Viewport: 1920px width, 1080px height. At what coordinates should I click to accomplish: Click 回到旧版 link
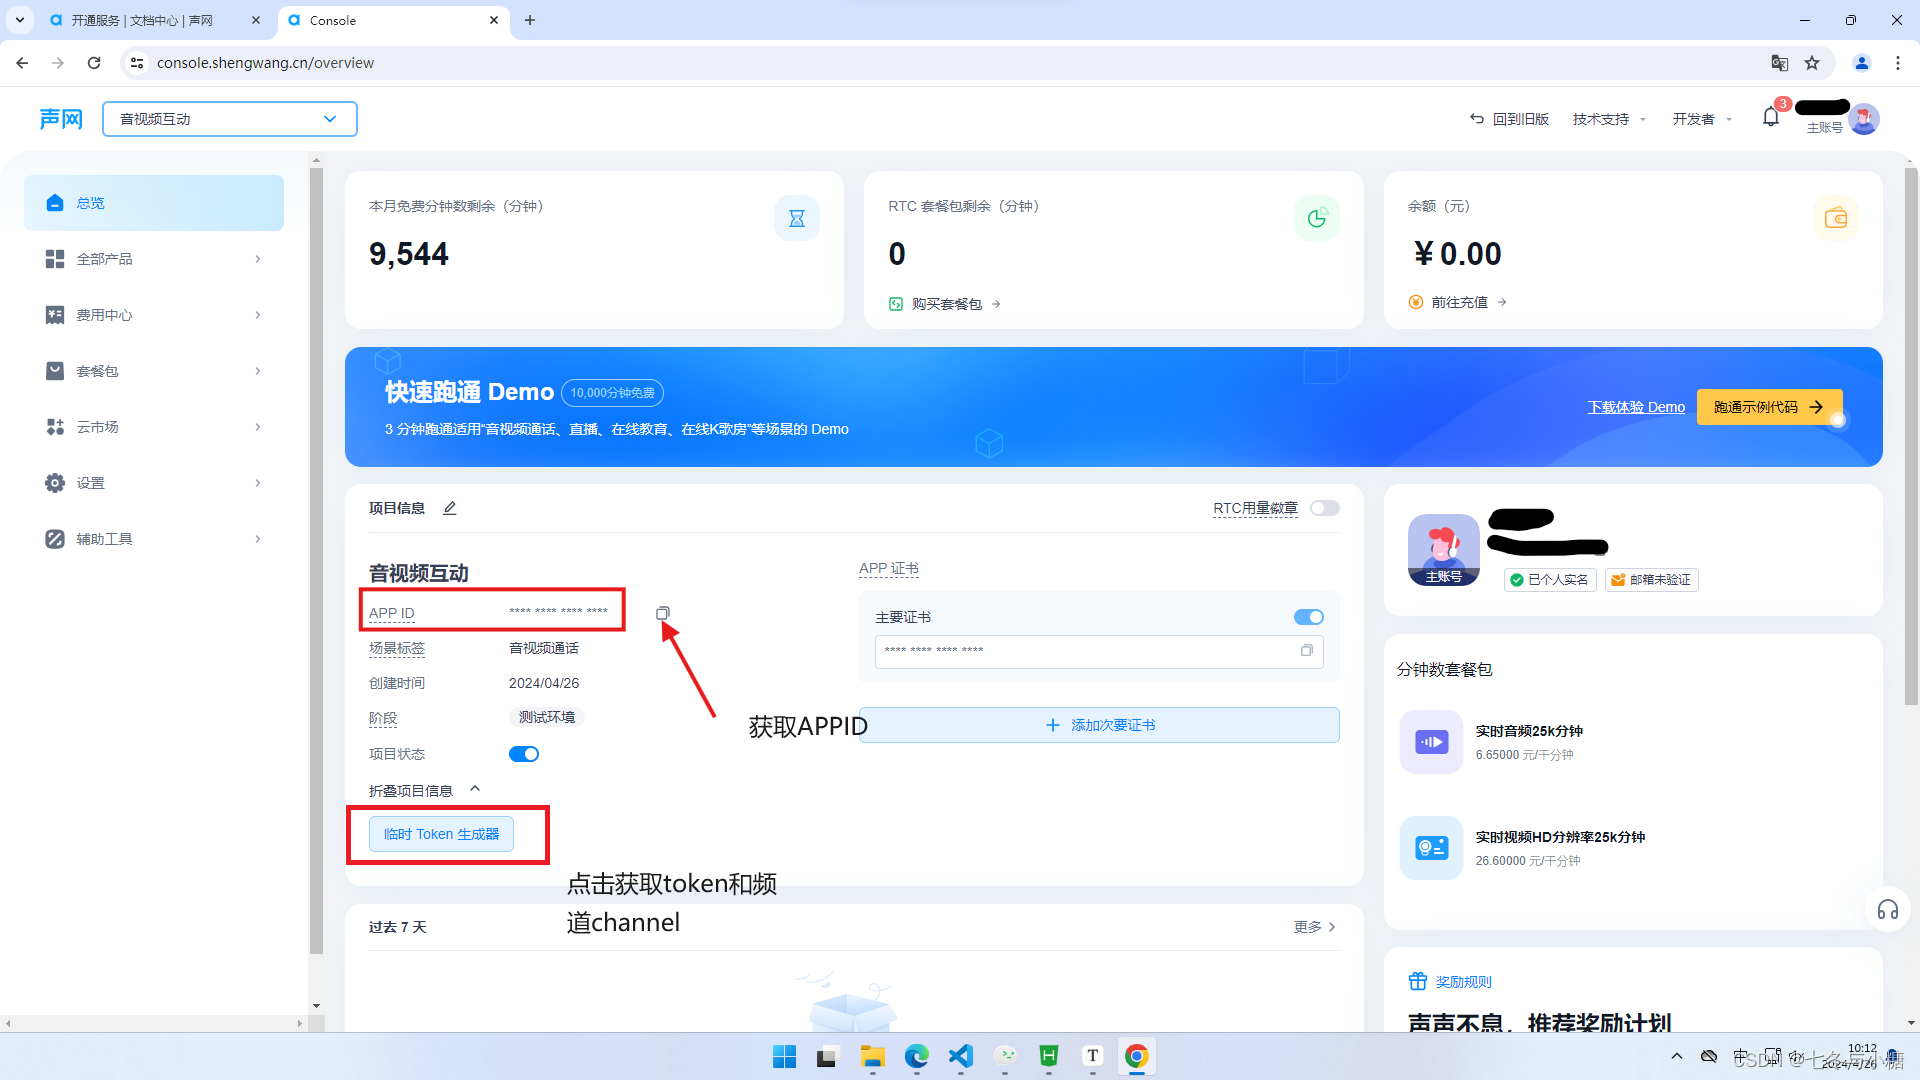coord(1509,119)
